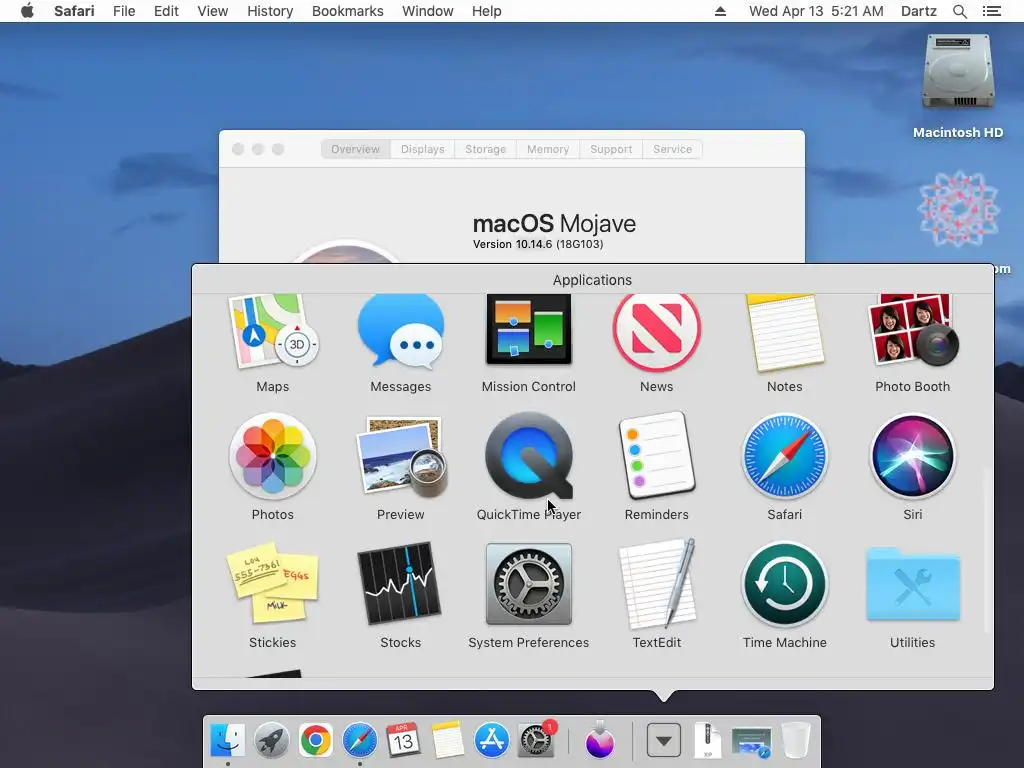Open the App Store from the Dock
Viewport: 1024px width, 768px height.
[491, 740]
